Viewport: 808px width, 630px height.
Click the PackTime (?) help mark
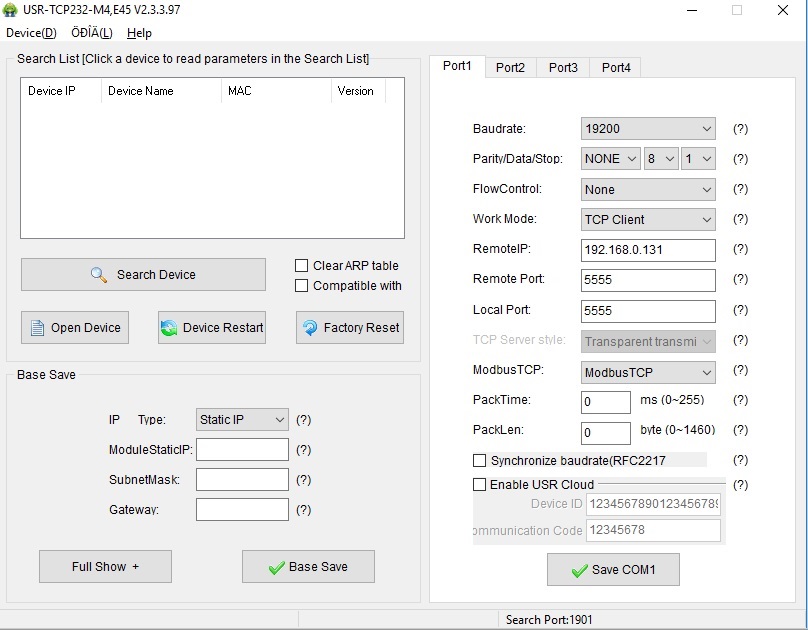coord(740,400)
